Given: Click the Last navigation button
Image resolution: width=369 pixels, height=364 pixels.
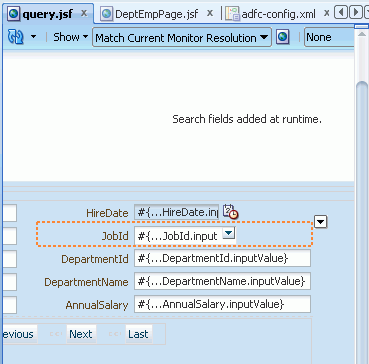Looking at the screenshot, I should [138, 334].
